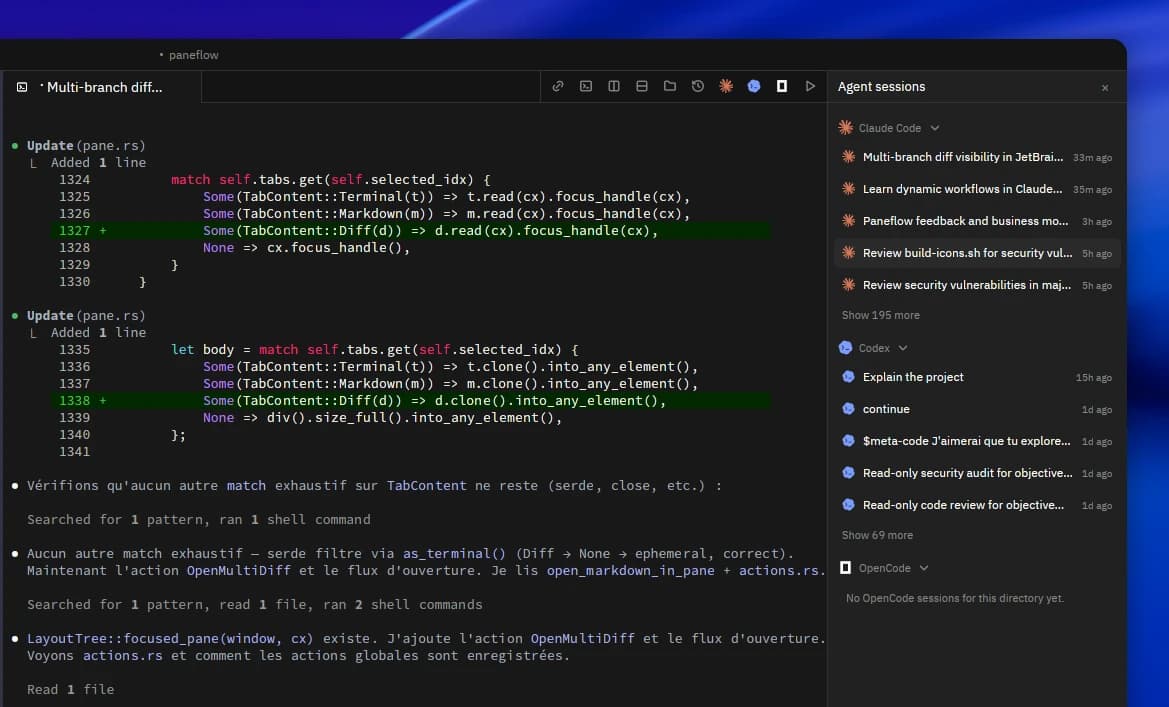Viewport: 1169px width, 707px height.
Task: Click the Codex icon beside Read-only code review
Action: click(x=848, y=505)
